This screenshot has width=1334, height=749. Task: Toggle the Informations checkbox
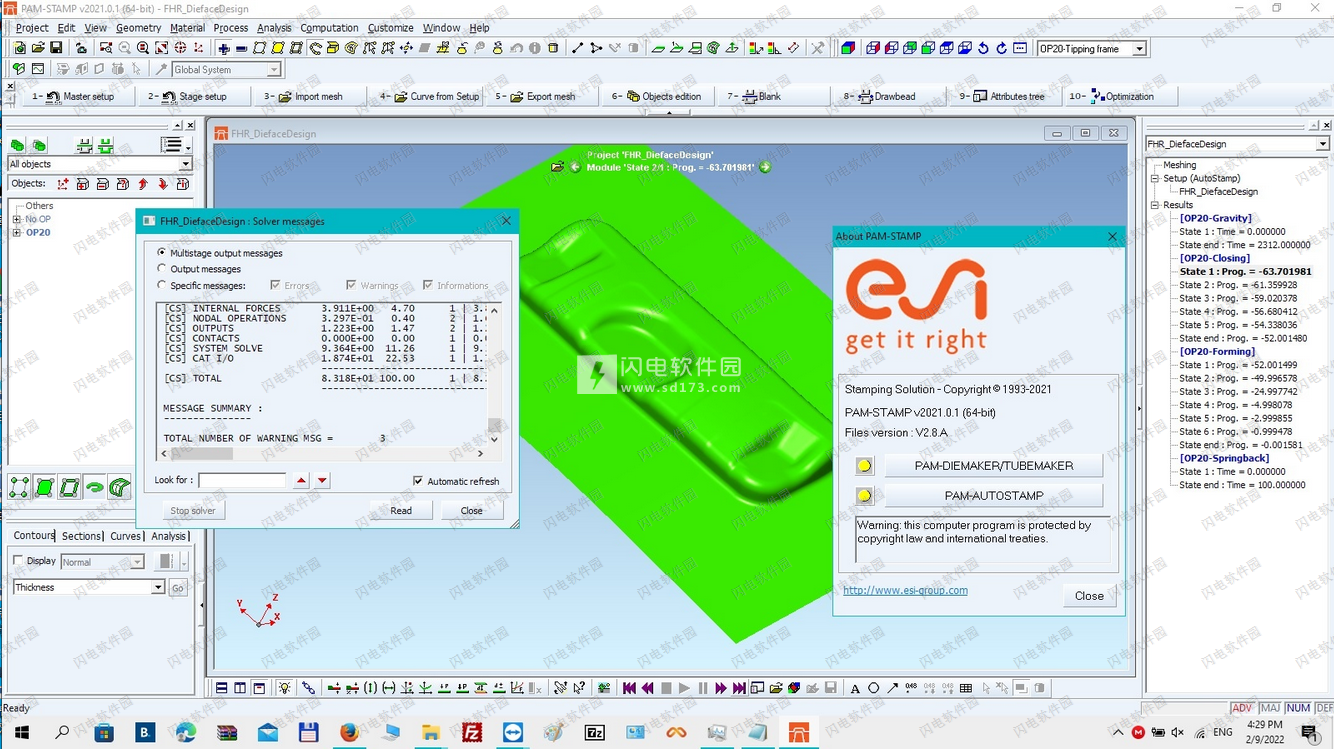pyautogui.click(x=428, y=285)
